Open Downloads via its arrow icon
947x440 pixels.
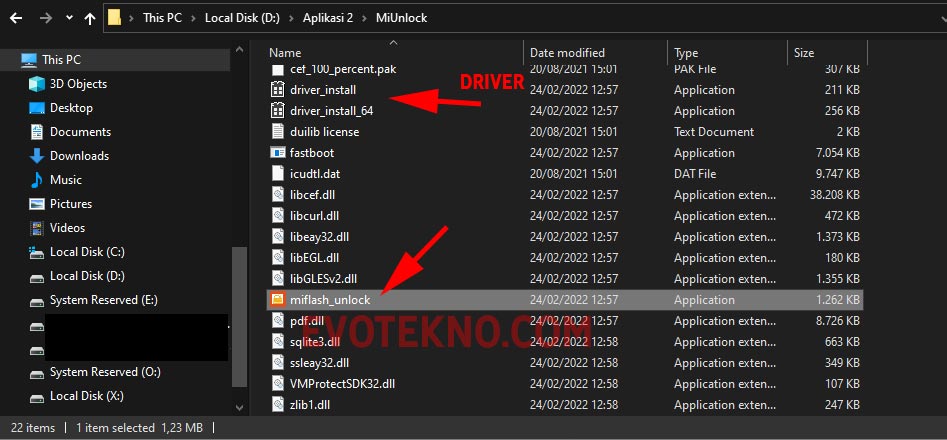37,156
